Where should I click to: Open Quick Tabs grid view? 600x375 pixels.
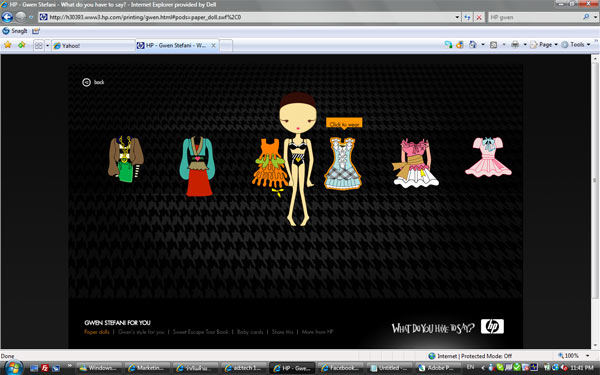click(x=39, y=46)
